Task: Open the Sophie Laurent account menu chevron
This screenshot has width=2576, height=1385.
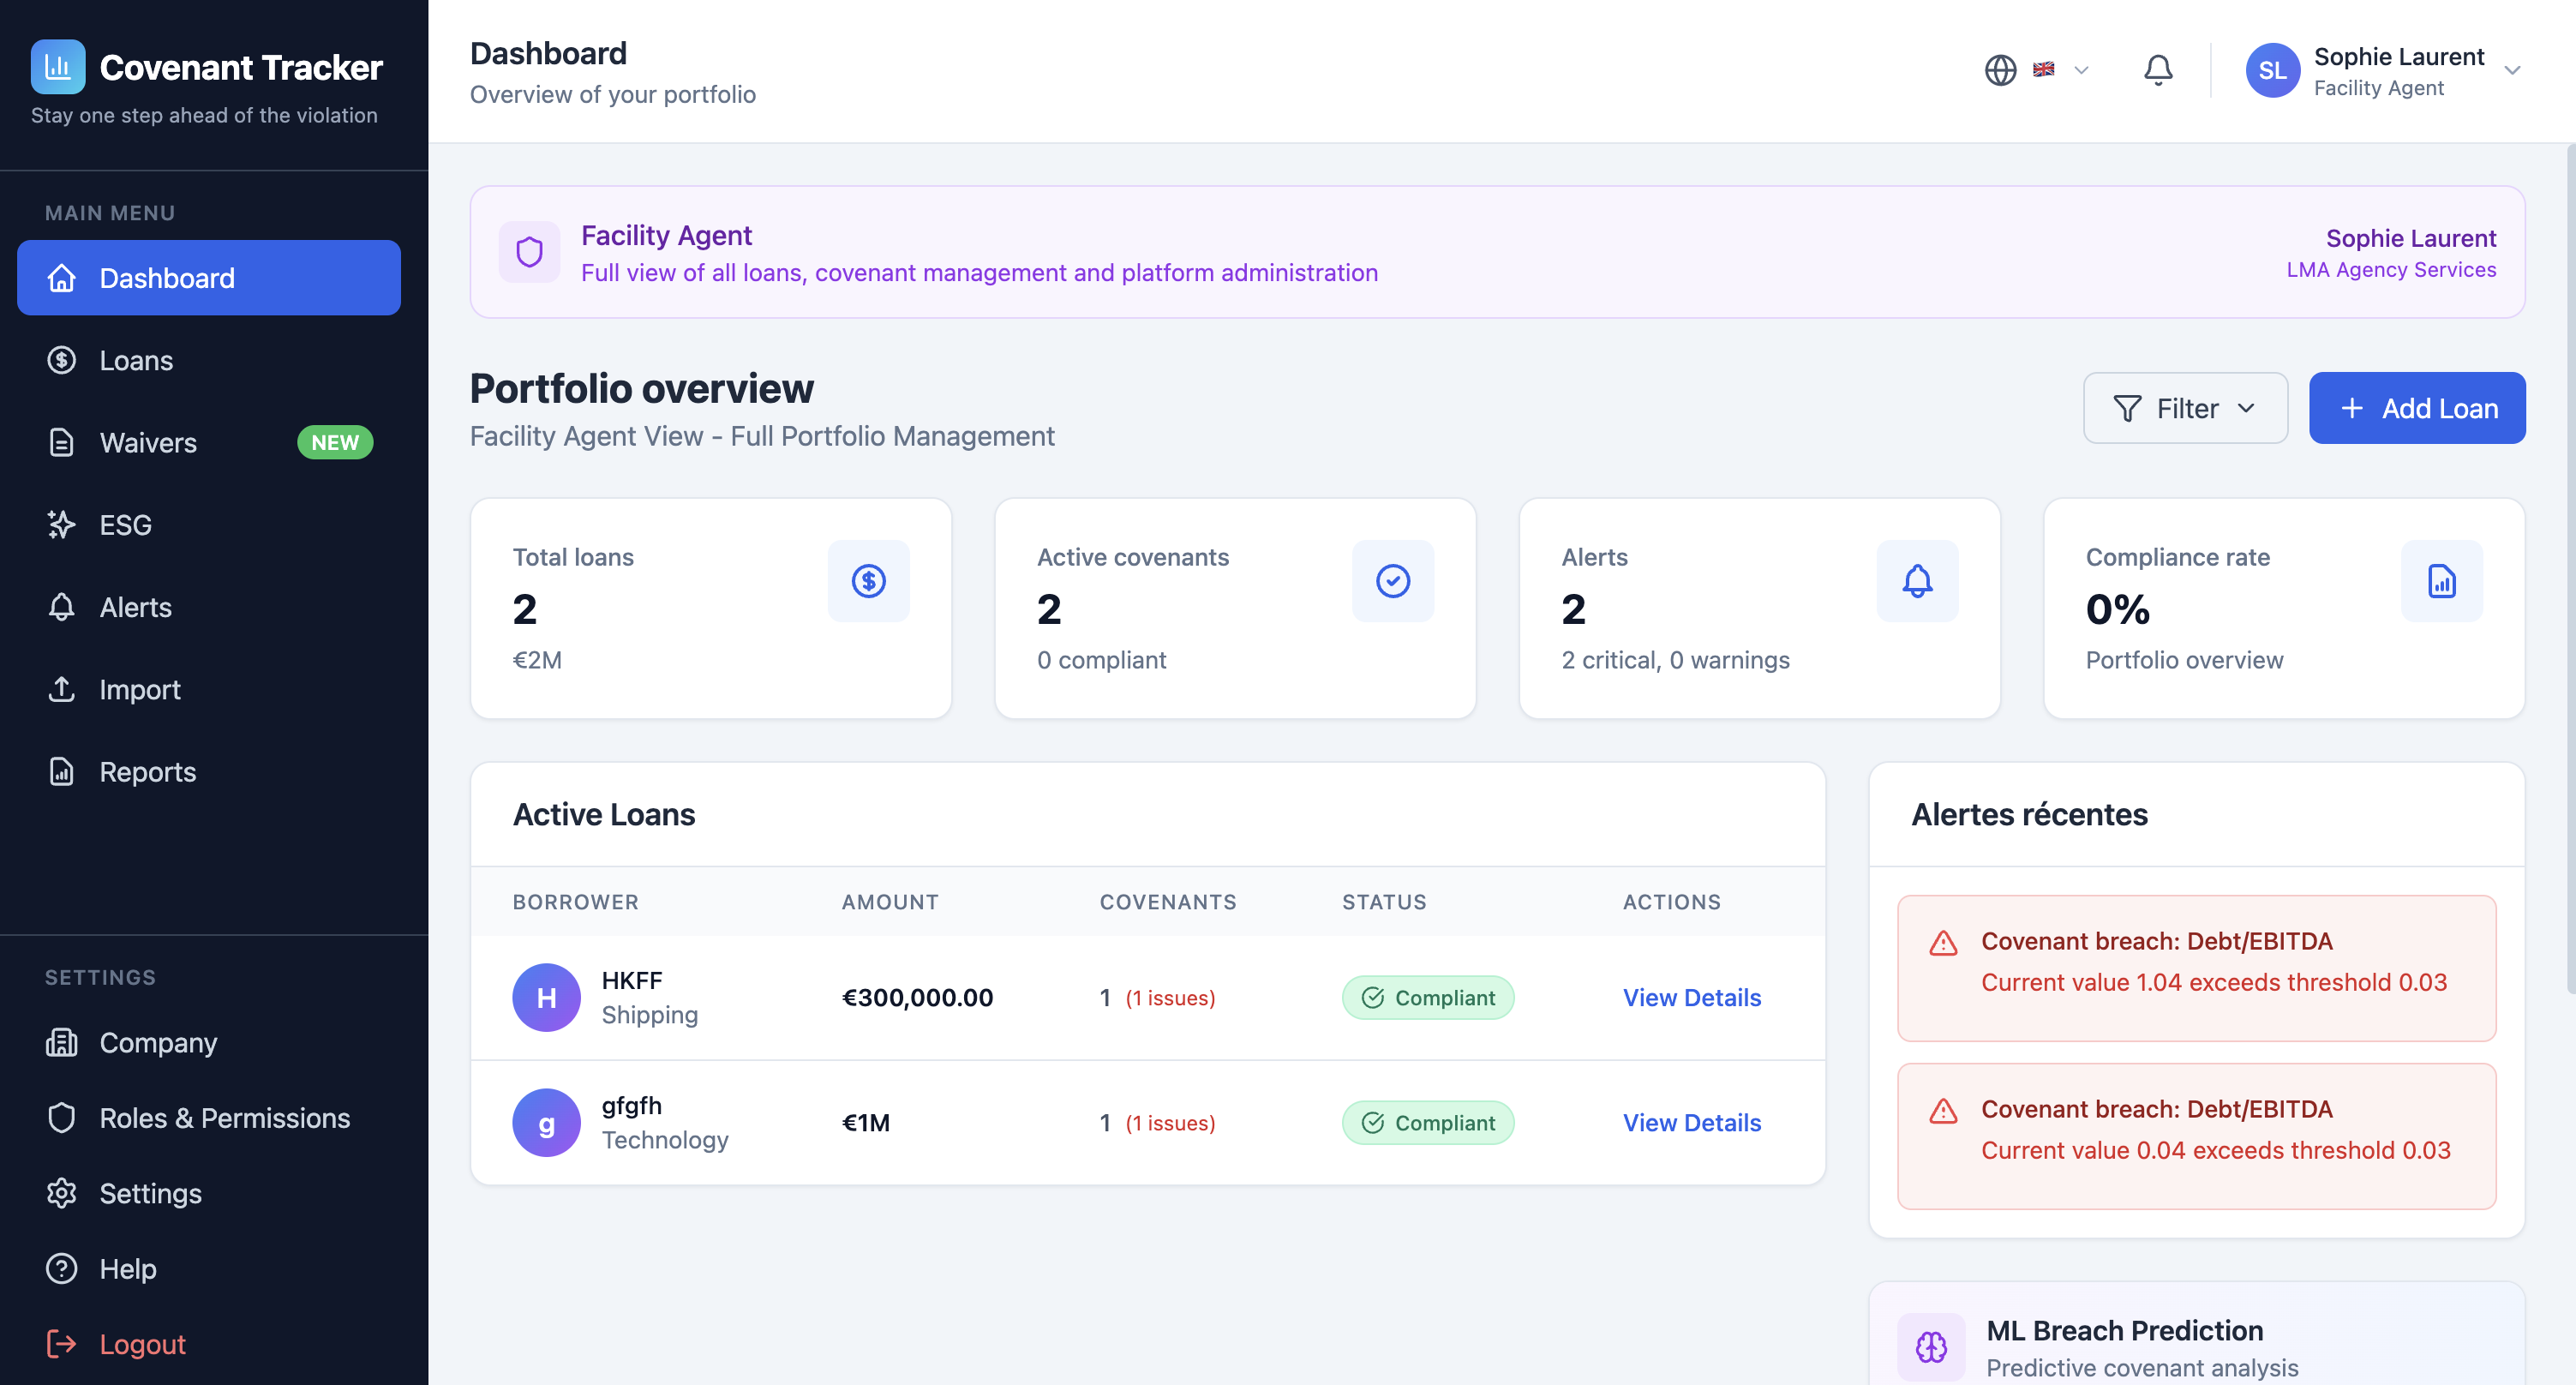Action: click(x=2511, y=70)
